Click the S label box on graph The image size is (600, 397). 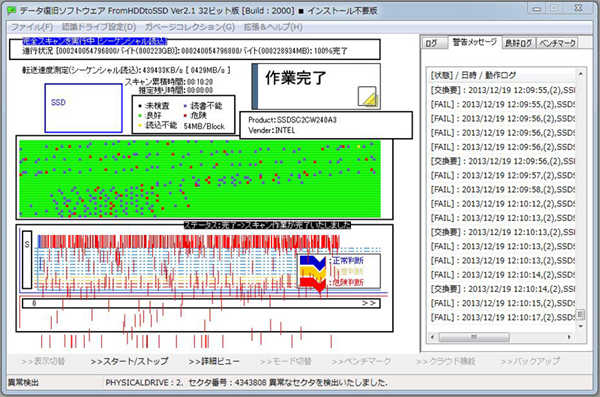click(x=27, y=259)
